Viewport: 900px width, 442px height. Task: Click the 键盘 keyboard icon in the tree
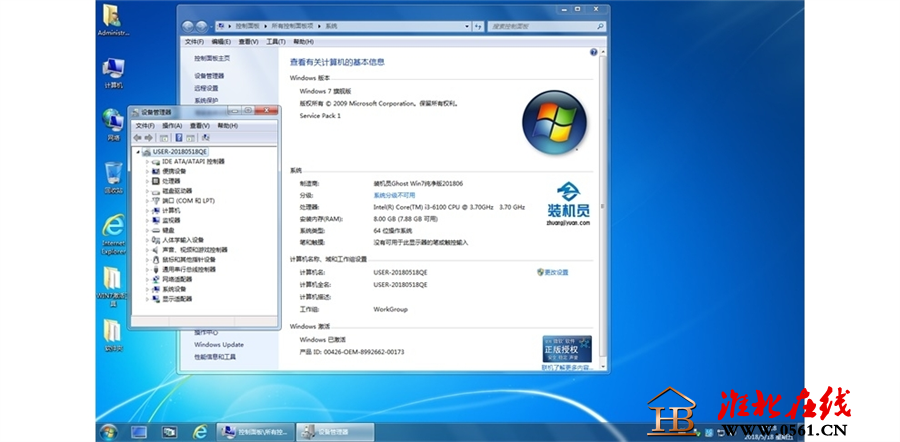[156, 230]
